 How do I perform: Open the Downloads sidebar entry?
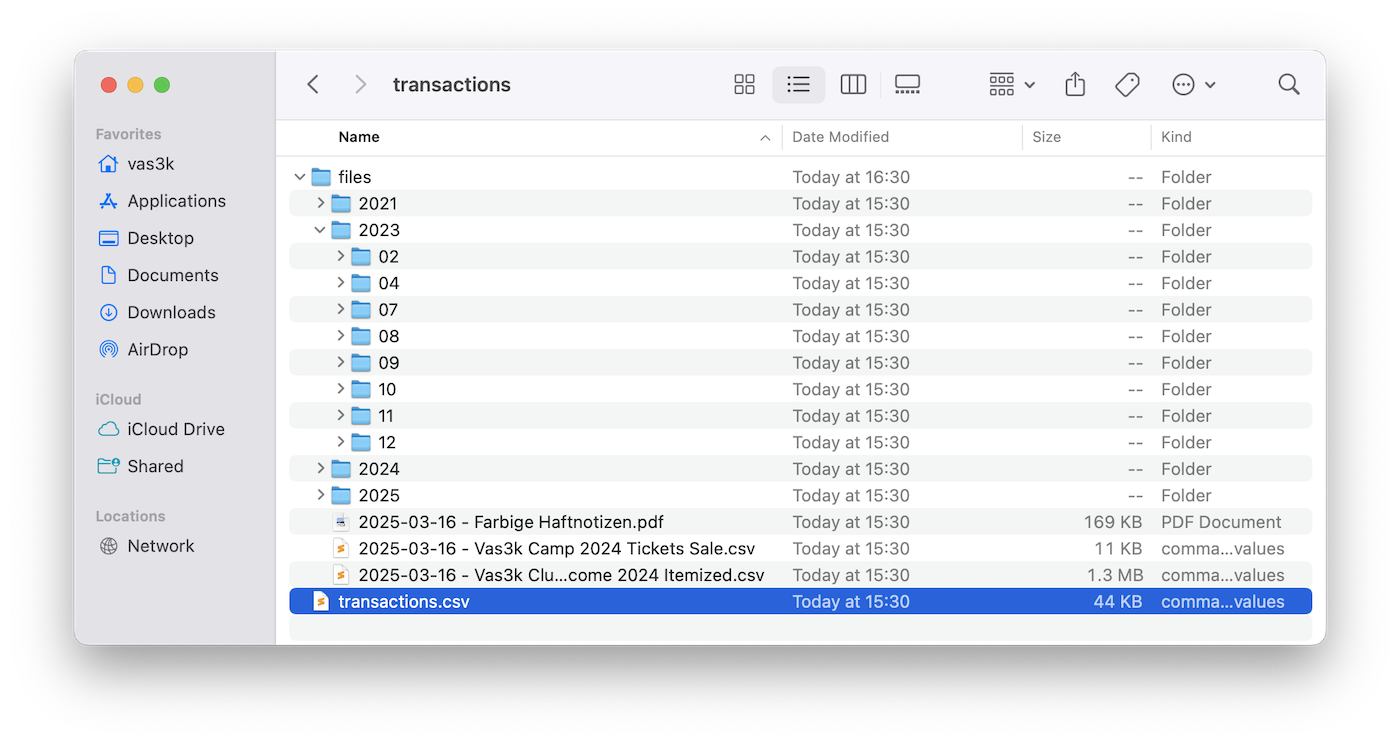click(x=168, y=312)
